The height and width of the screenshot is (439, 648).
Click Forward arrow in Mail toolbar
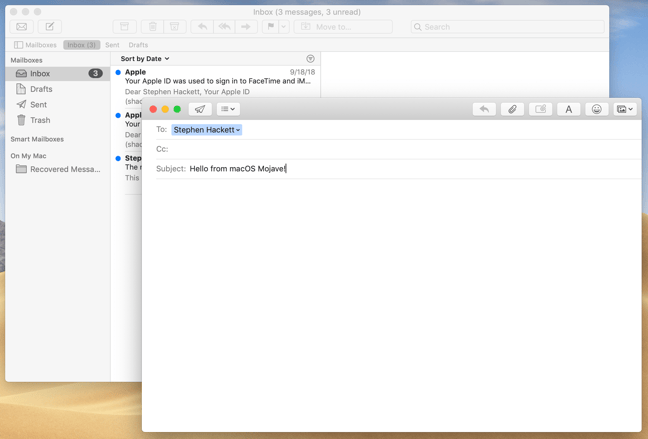click(246, 27)
